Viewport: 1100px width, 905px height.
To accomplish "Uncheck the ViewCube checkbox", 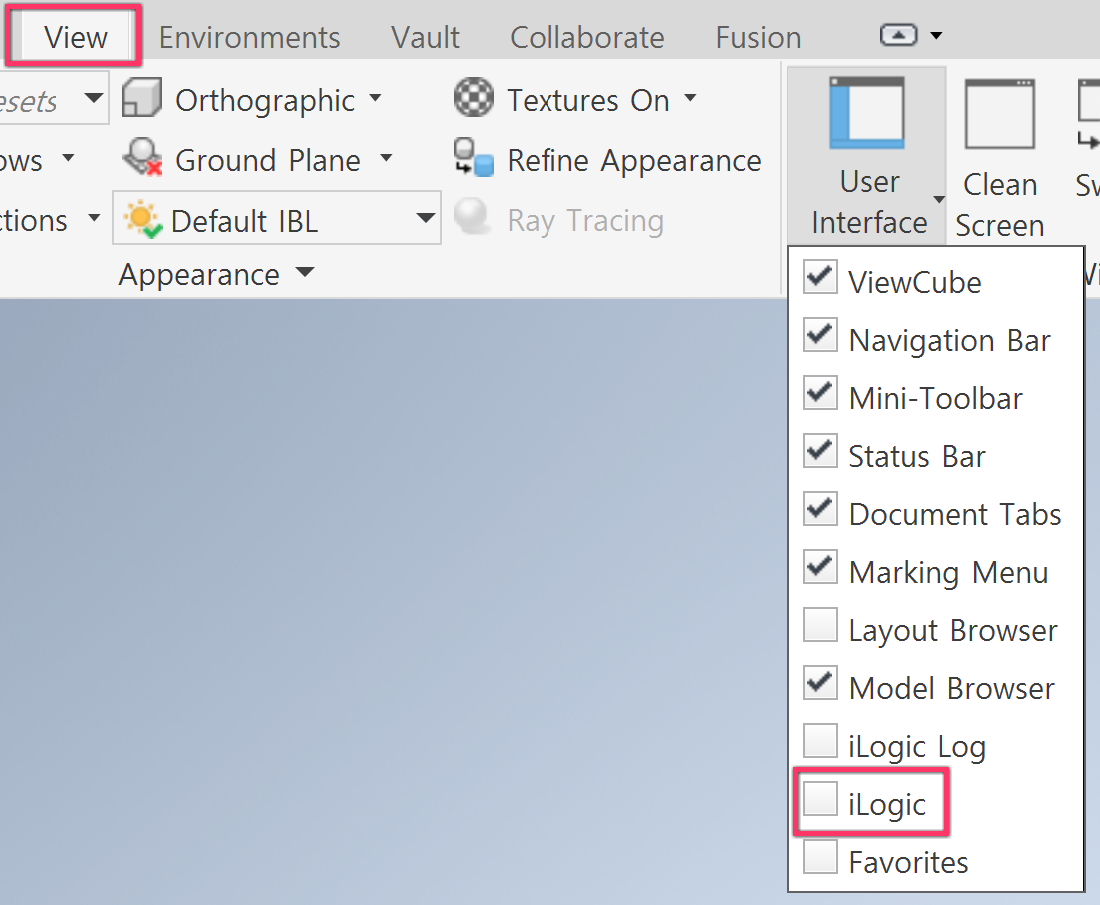I will pos(819,277).
